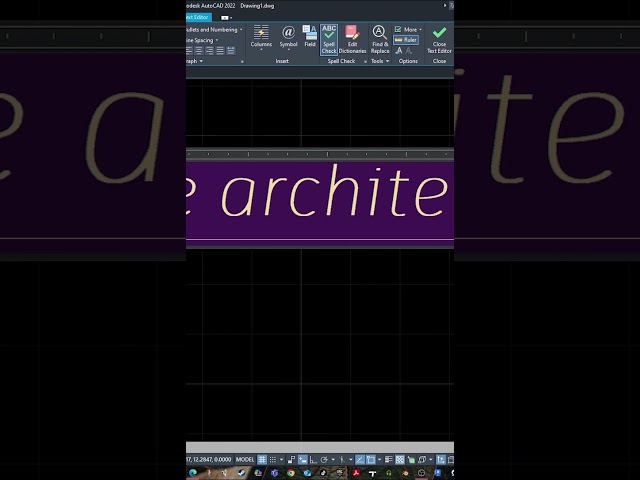Open Steam from taskbar
Image resolution: width=640 pixels, height=480 pixels.
click(242, 473)
